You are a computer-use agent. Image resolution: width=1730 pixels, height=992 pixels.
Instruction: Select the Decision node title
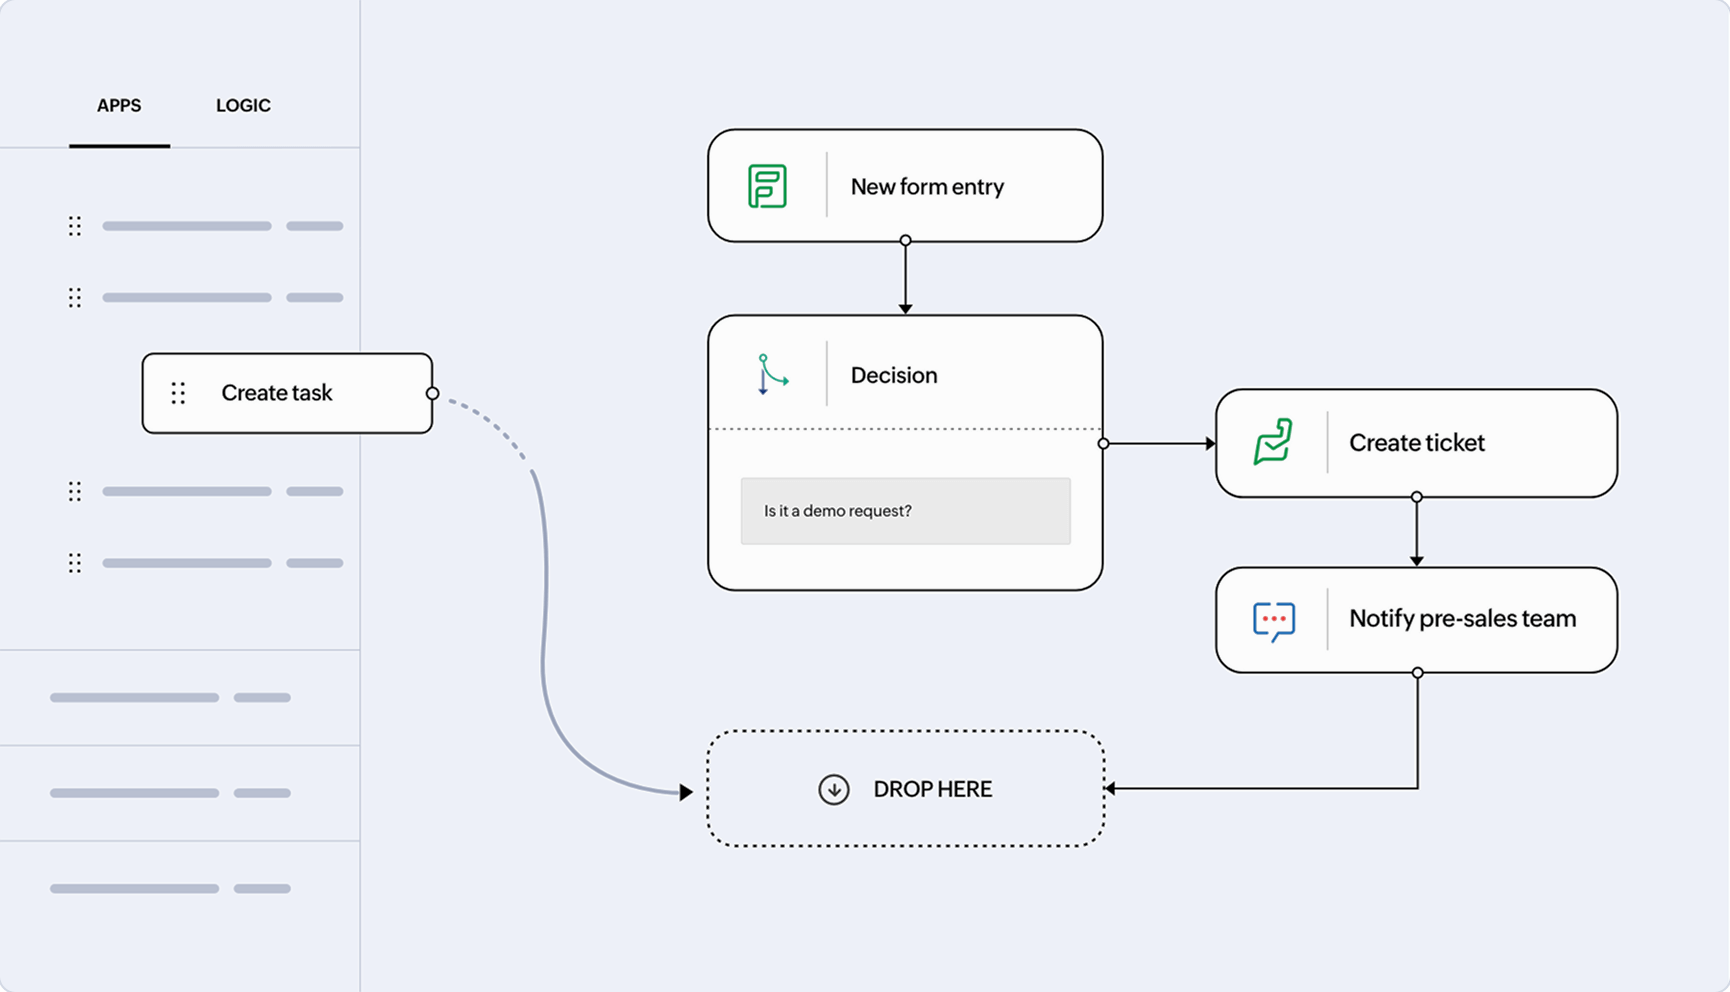[x=894, y=375]
